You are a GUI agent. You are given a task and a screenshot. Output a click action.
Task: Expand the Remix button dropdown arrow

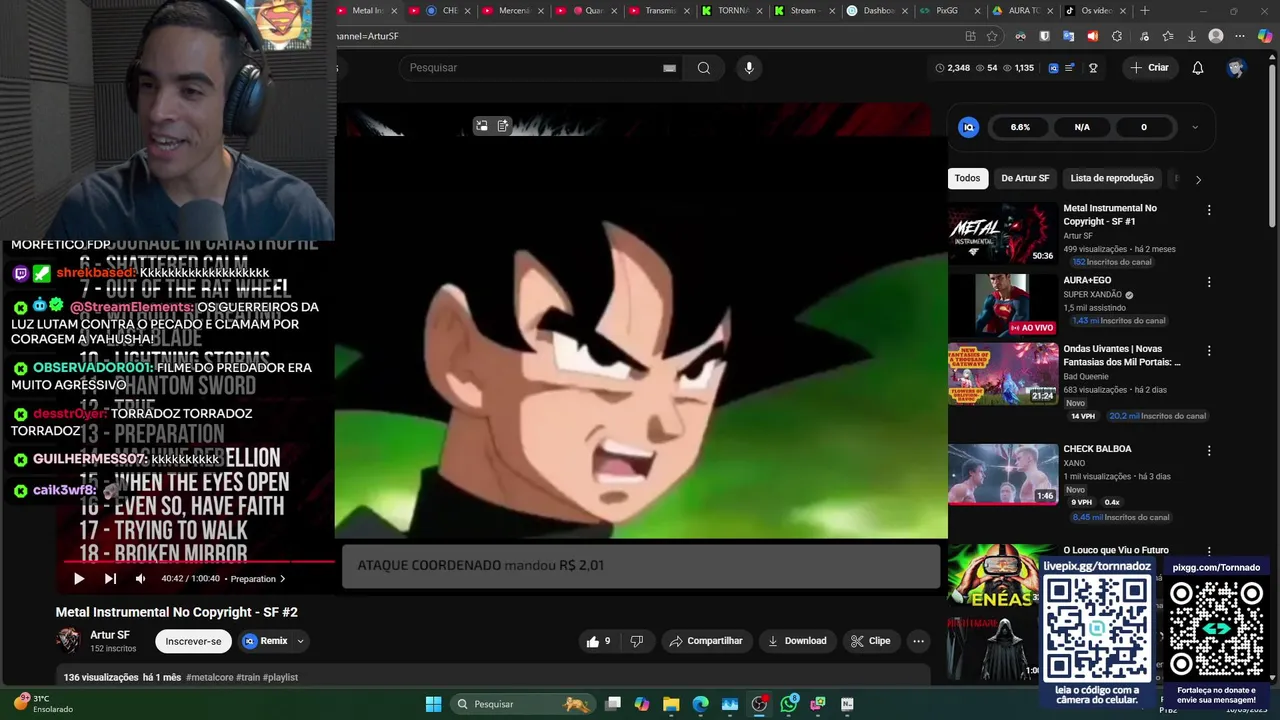300,641
